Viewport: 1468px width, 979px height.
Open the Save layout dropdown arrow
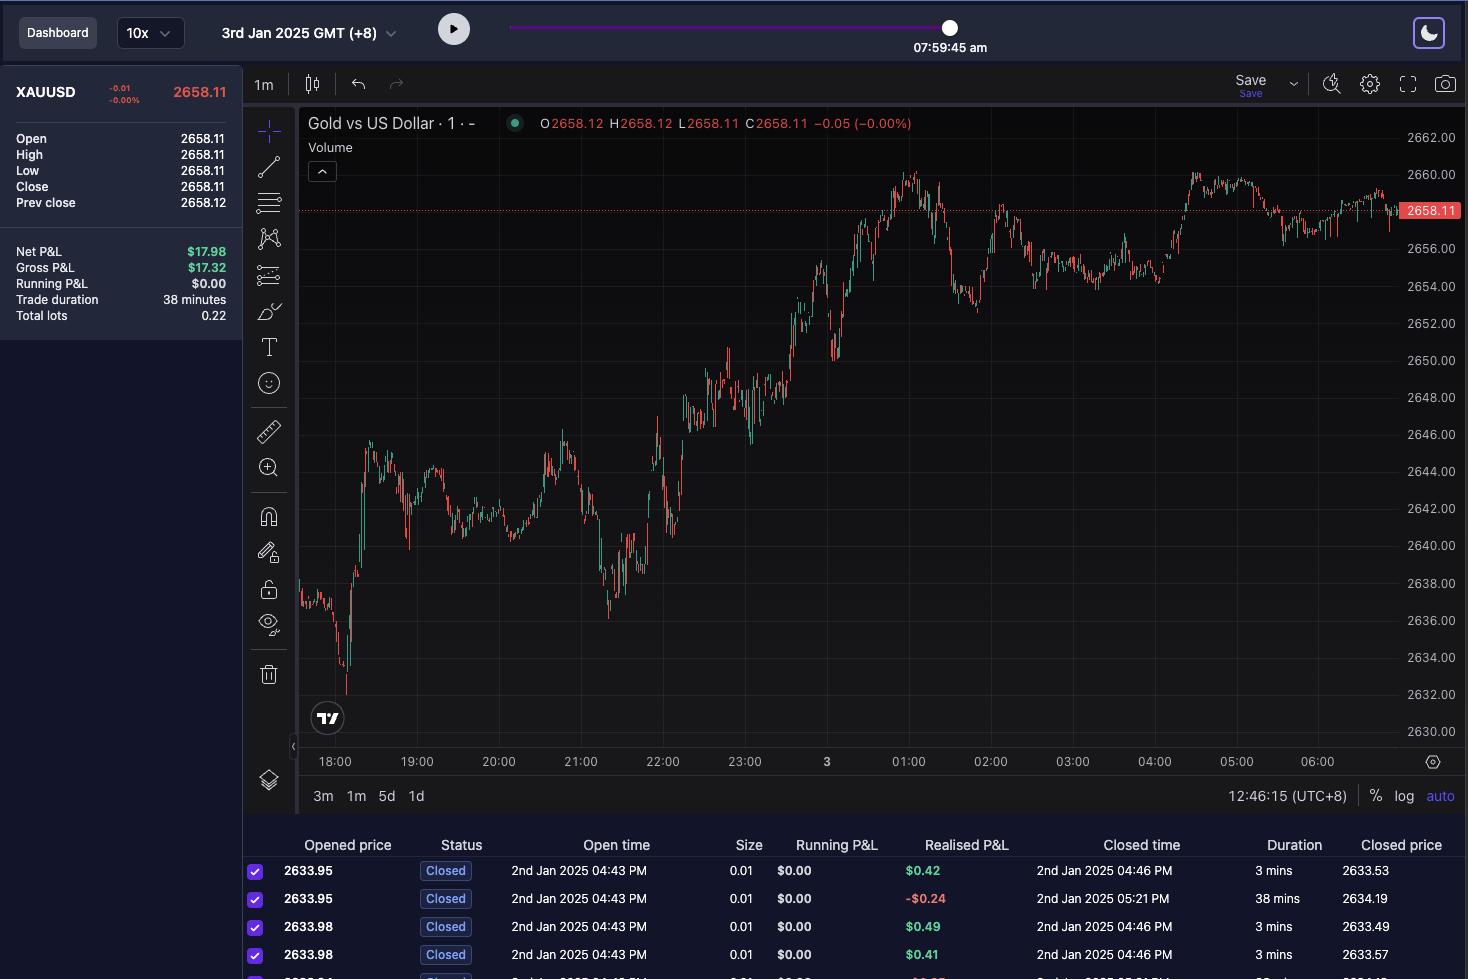pyautogui.click(x=1294, y=84)
